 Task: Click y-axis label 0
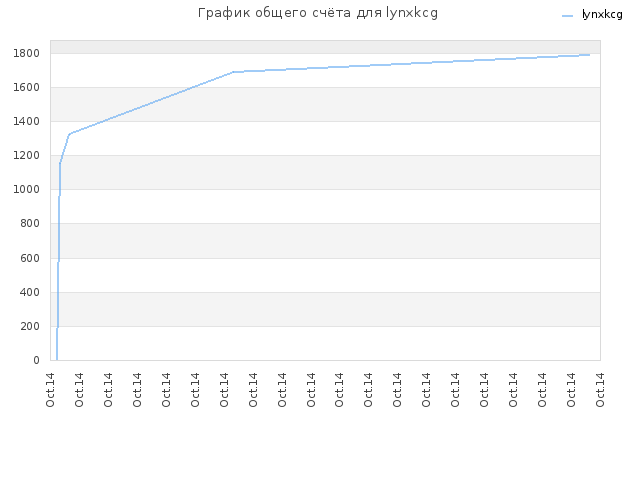[x=36, y=360]
